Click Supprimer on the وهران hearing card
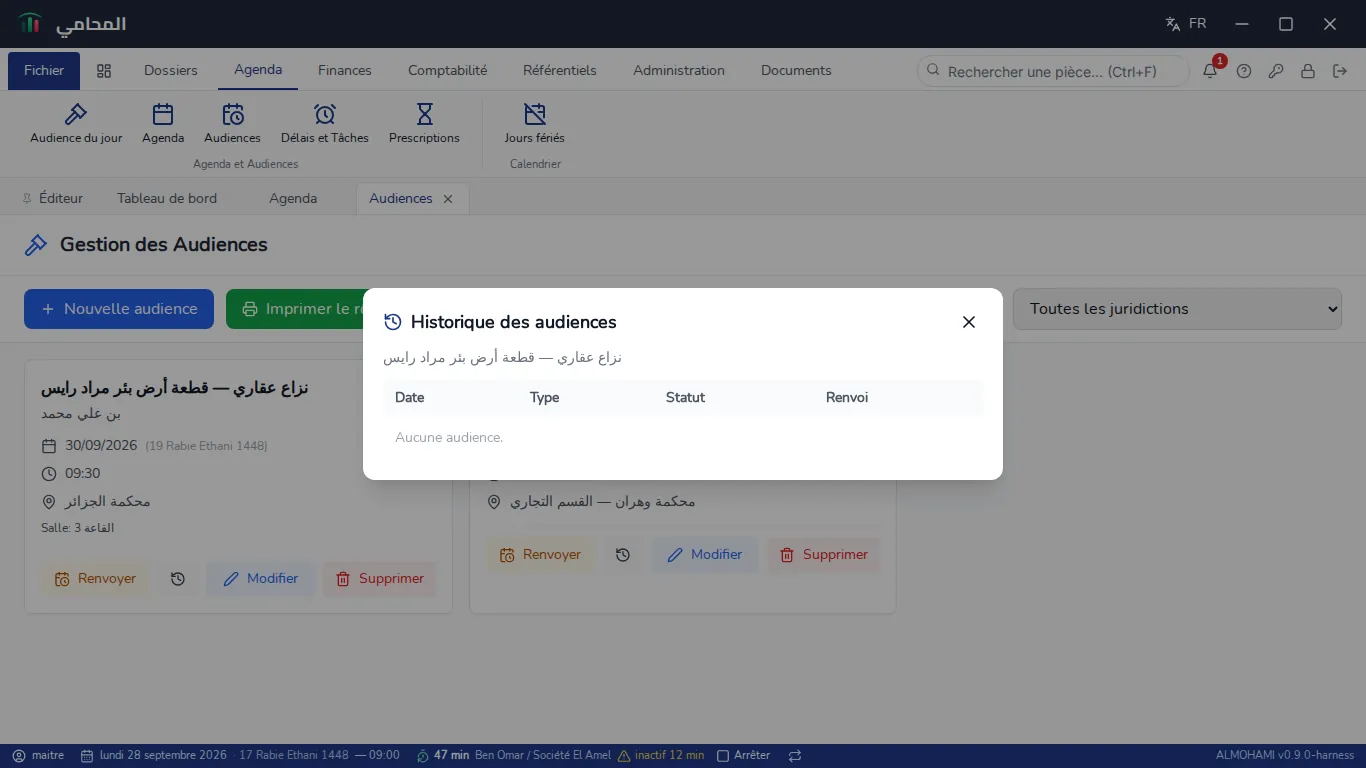The width and height of the screenshot is (1366, 768). coord(824,555)
